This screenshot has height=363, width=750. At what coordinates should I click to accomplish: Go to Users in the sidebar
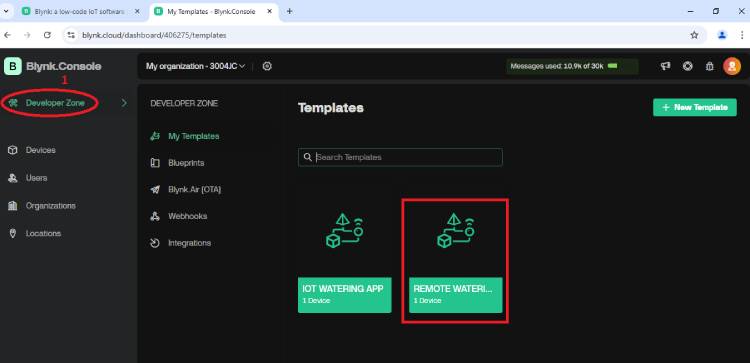click(36, 178)
